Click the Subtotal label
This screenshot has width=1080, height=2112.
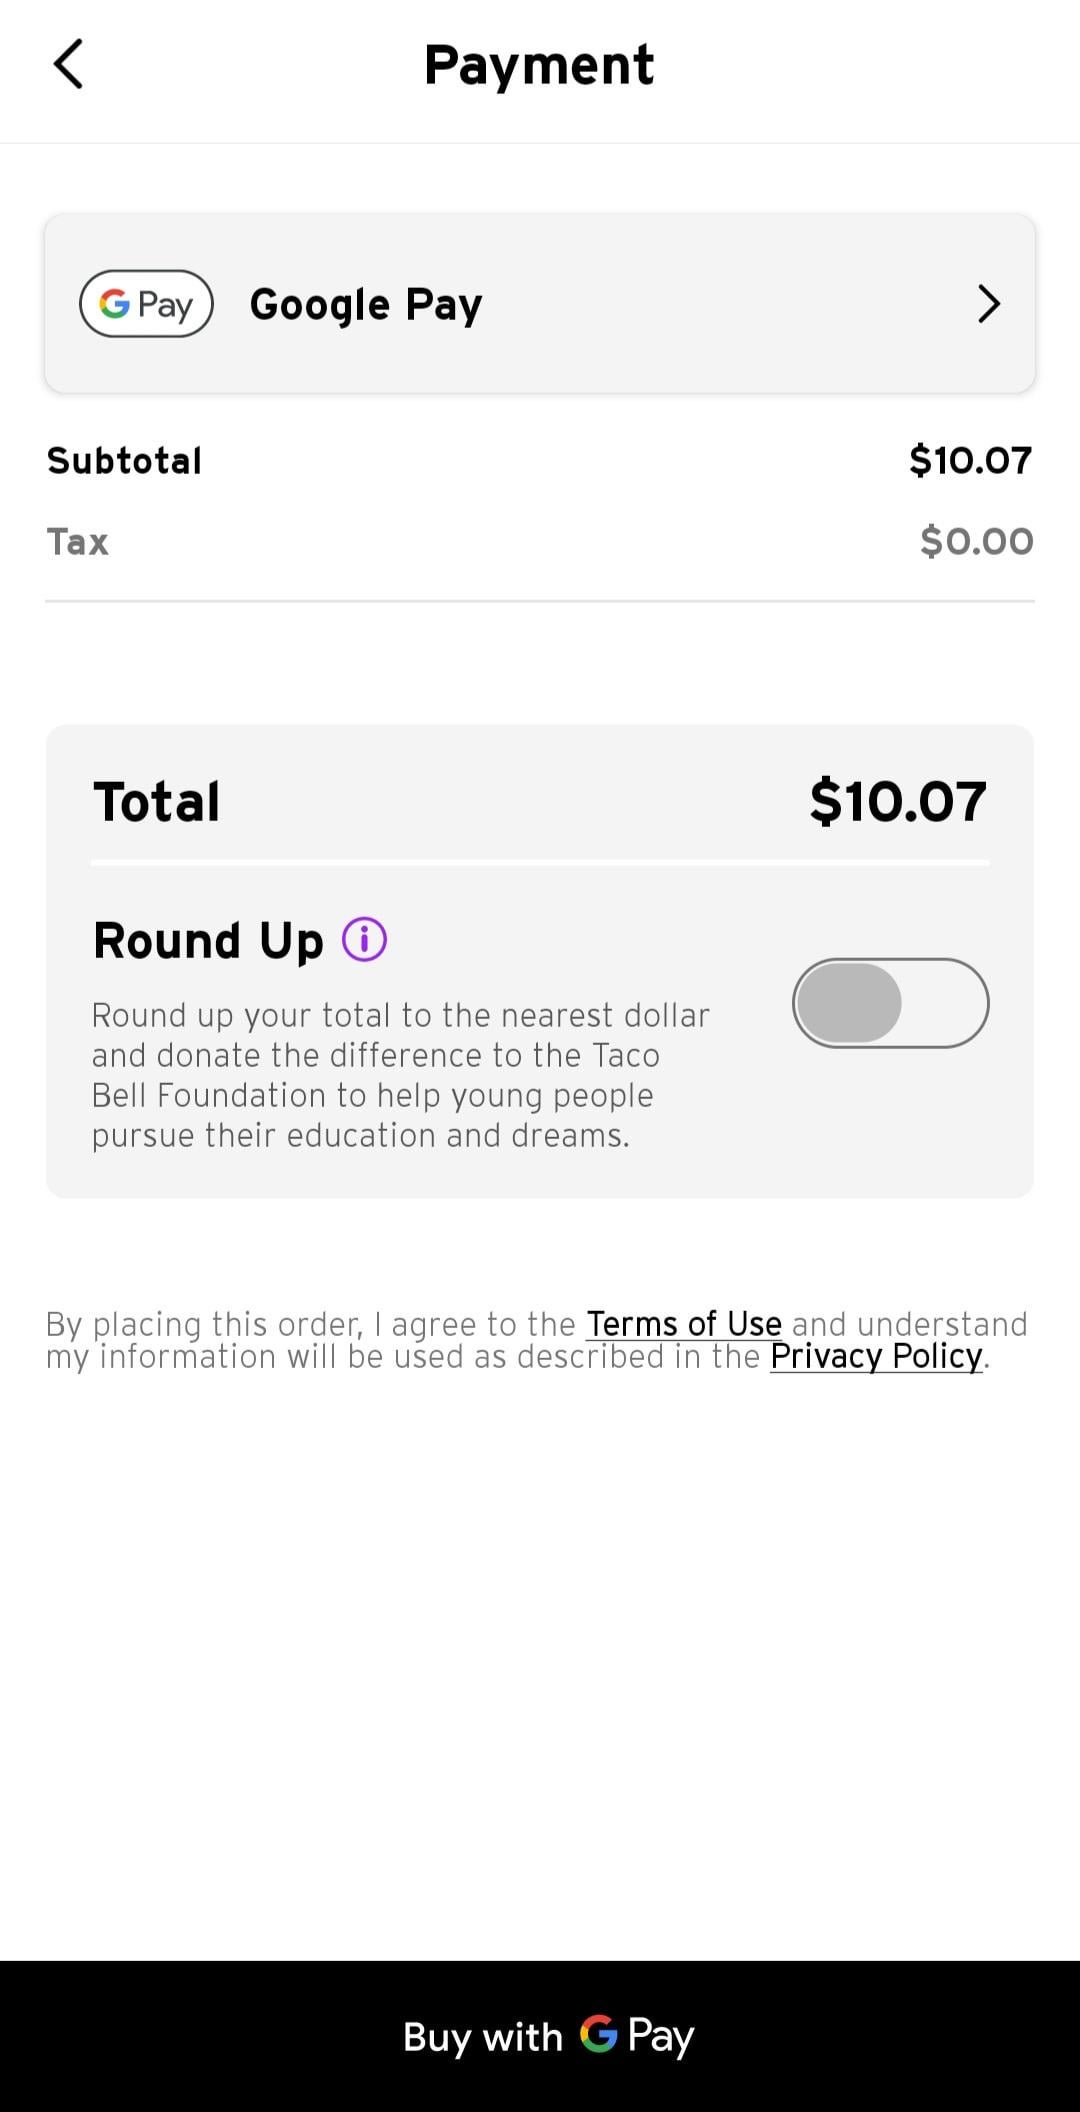click(x=125, y=460)
